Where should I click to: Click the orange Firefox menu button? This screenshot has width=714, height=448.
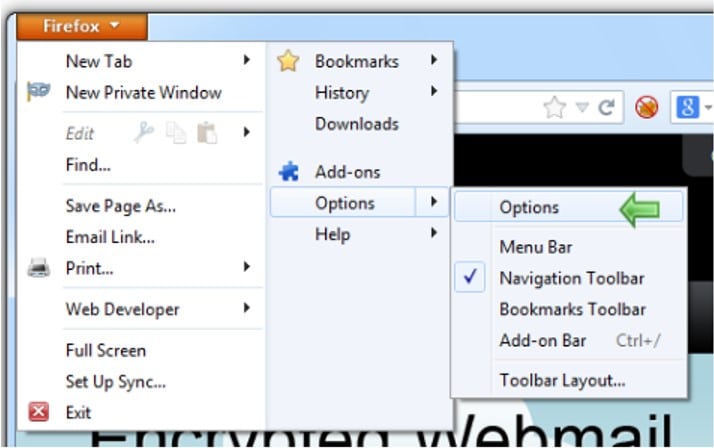point(82,26)
